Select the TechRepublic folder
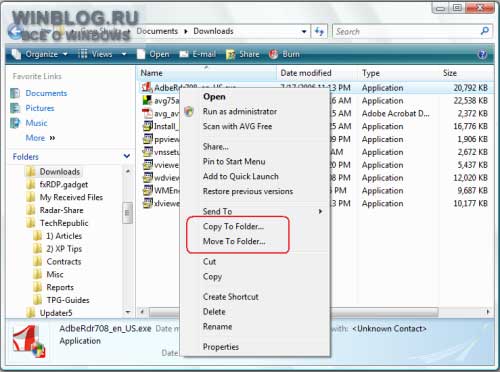This screenshot has width=500, height=372. [x=64, y=223]
